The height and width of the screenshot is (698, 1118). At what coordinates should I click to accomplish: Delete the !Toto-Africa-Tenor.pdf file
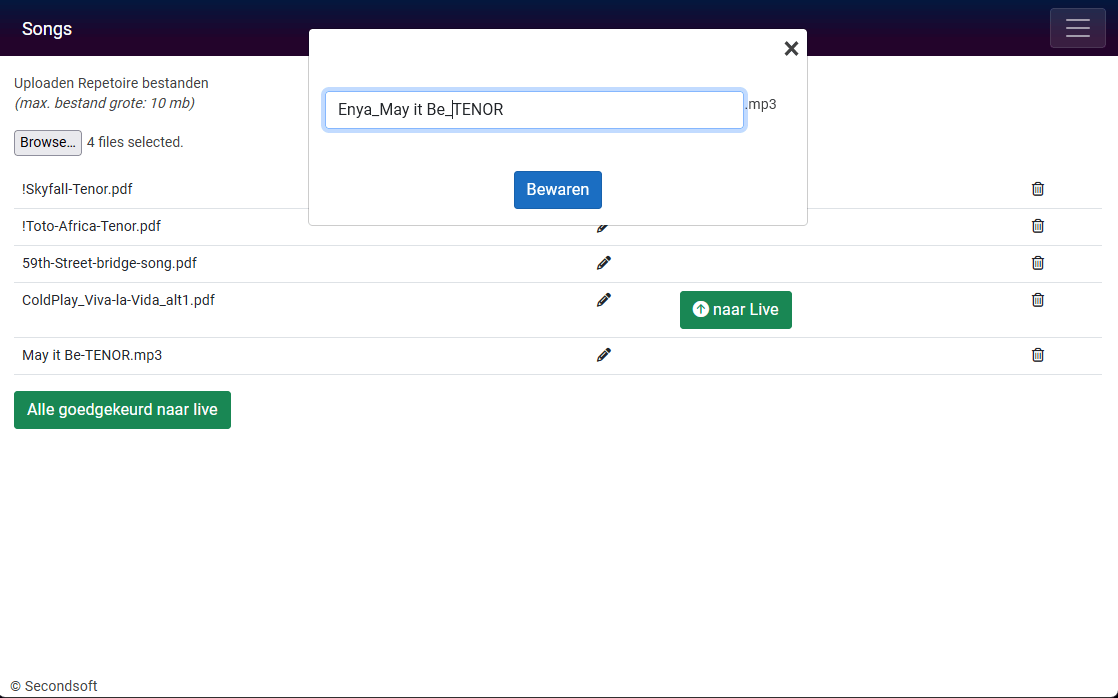point(1037,226)
